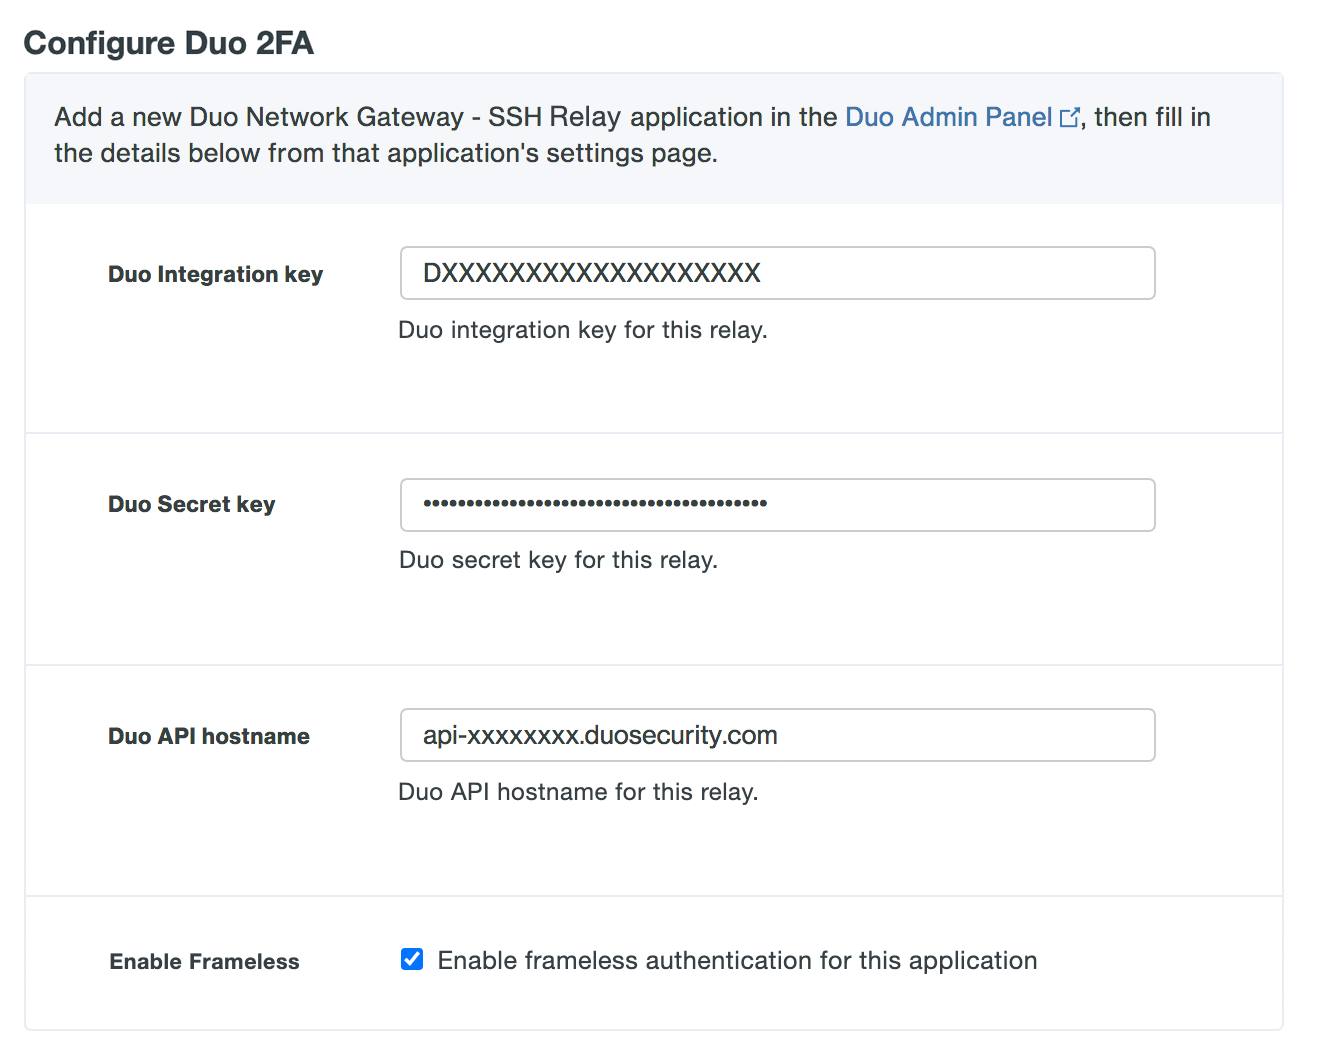Click inside the Duo Secret key field

coord(777,505)
